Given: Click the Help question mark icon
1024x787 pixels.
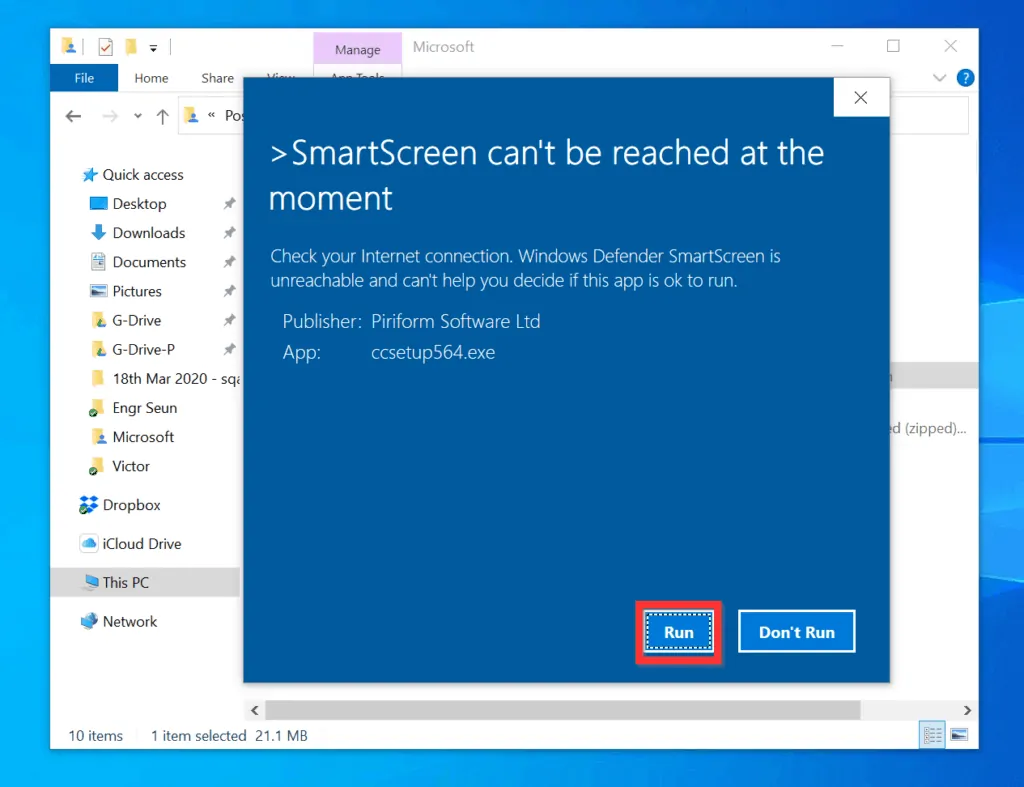Looking at the screenshot, I should tap(965, 77).
